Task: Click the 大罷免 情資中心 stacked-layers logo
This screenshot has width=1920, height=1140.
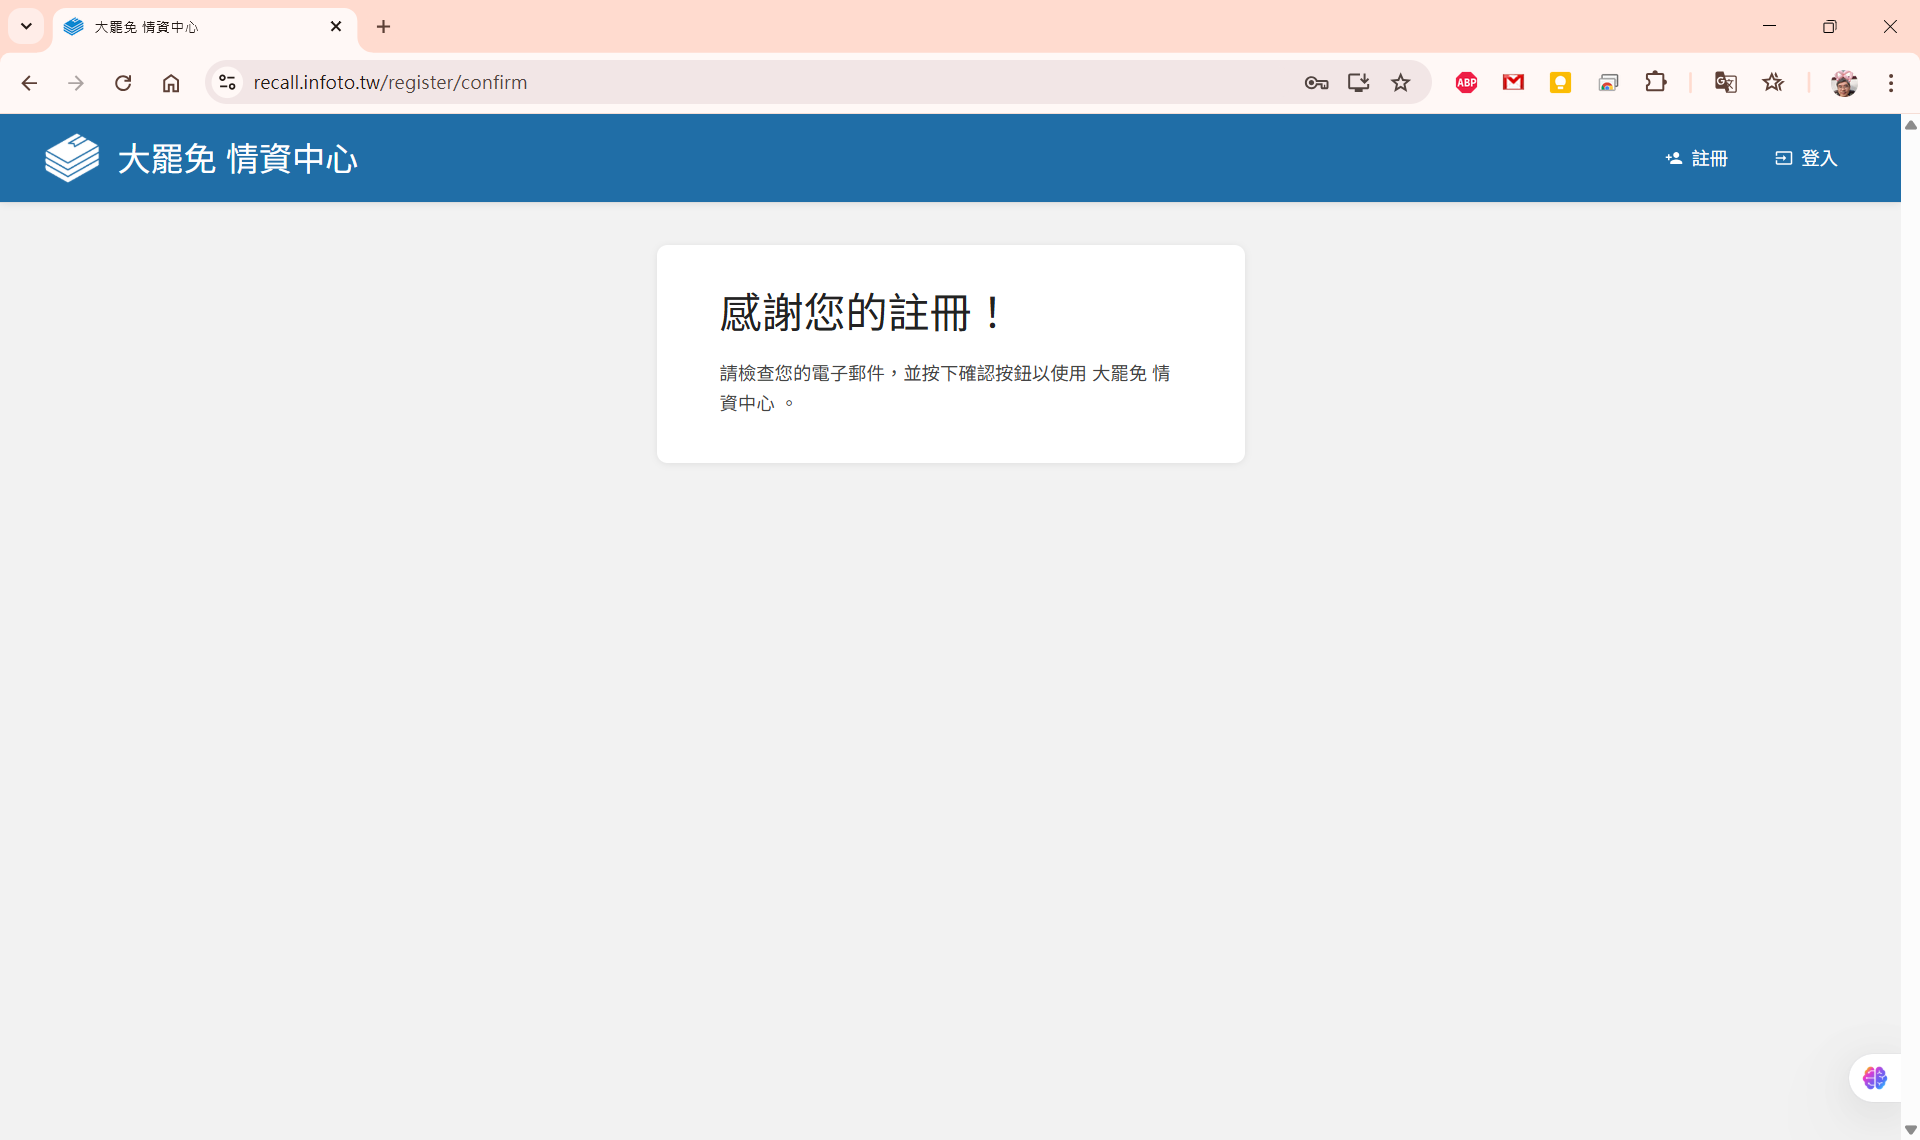Action: [x=72, y=158]
